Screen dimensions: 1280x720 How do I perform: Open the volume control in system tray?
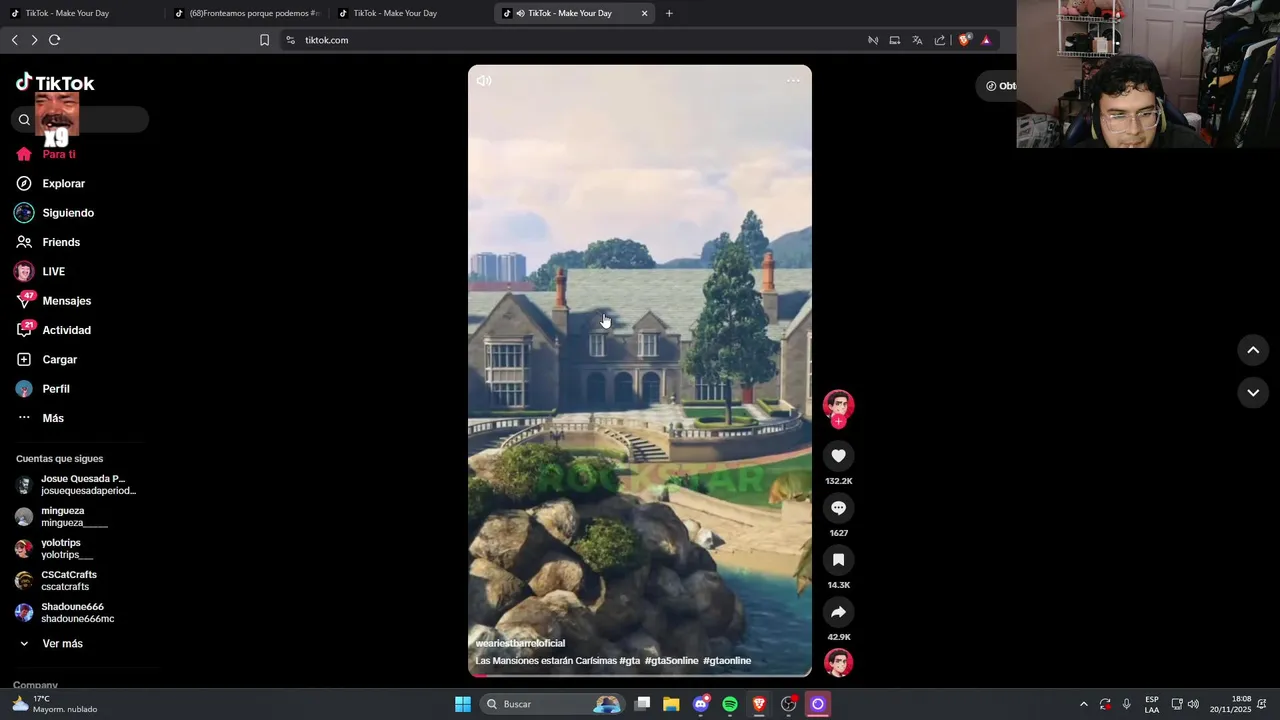[x=1193, y=704]
